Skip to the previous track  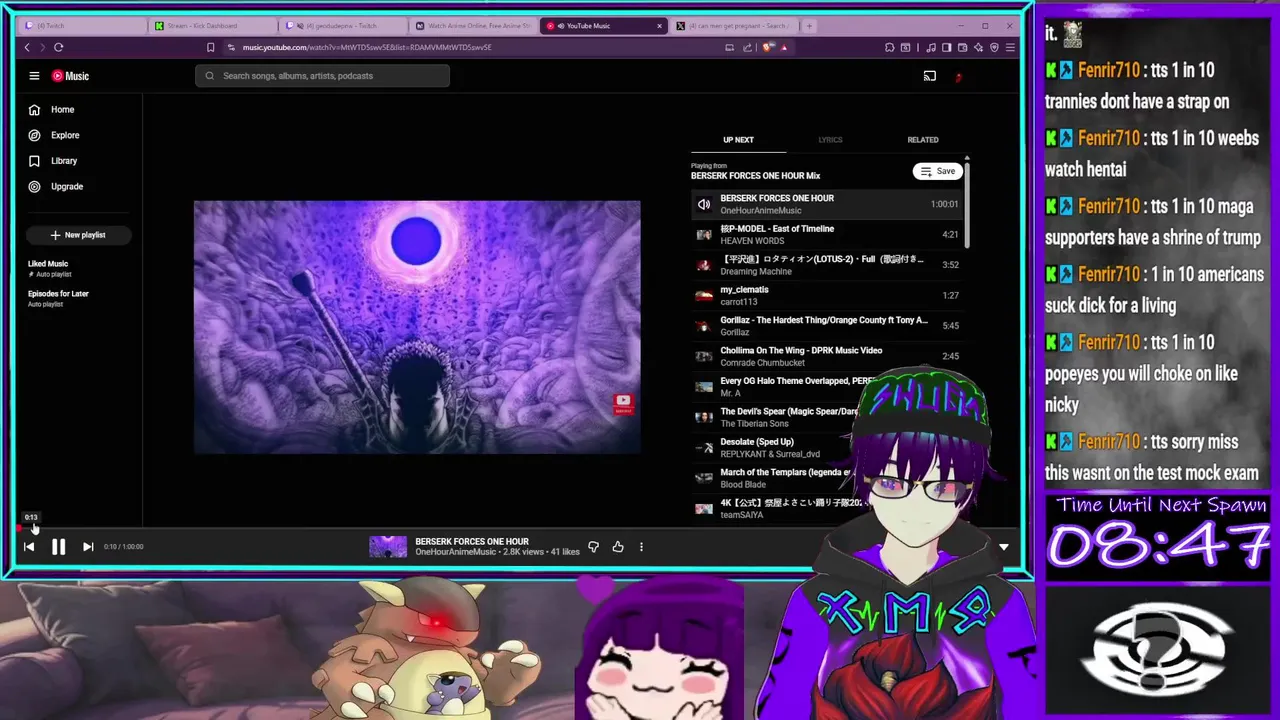pyautogui.click(x=29, y=547)
